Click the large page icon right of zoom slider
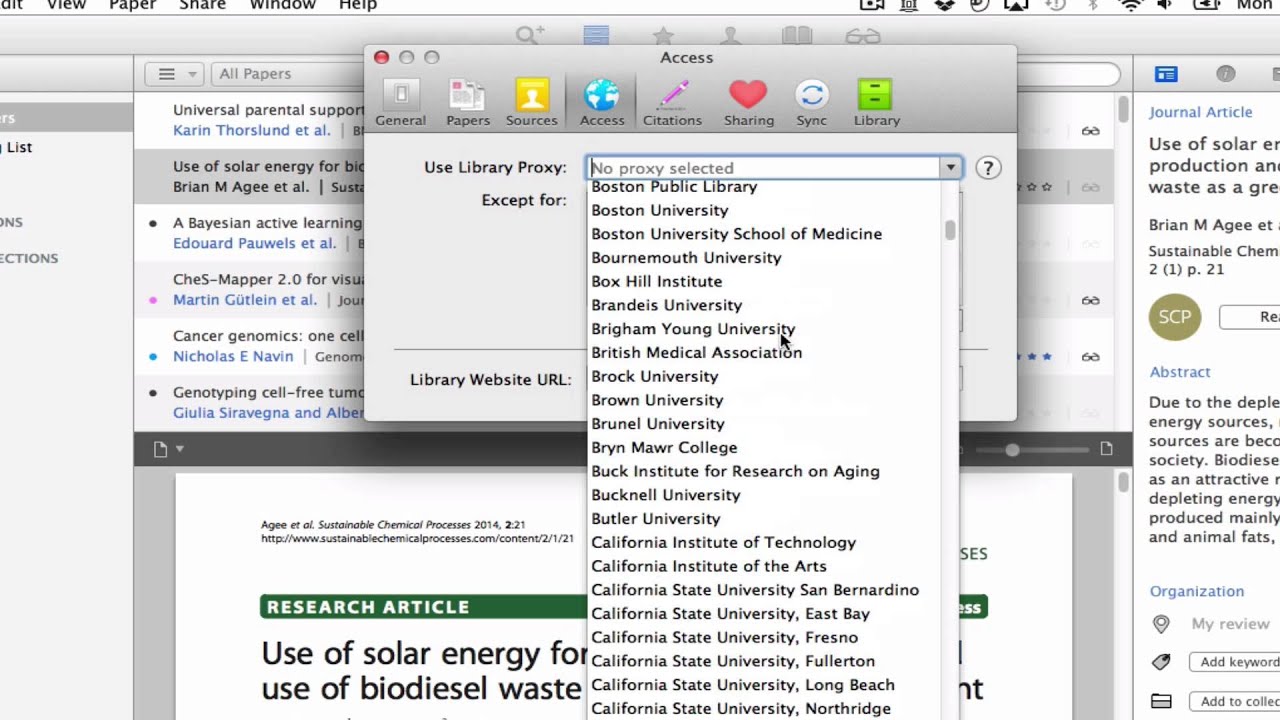 coord(1106,449)
